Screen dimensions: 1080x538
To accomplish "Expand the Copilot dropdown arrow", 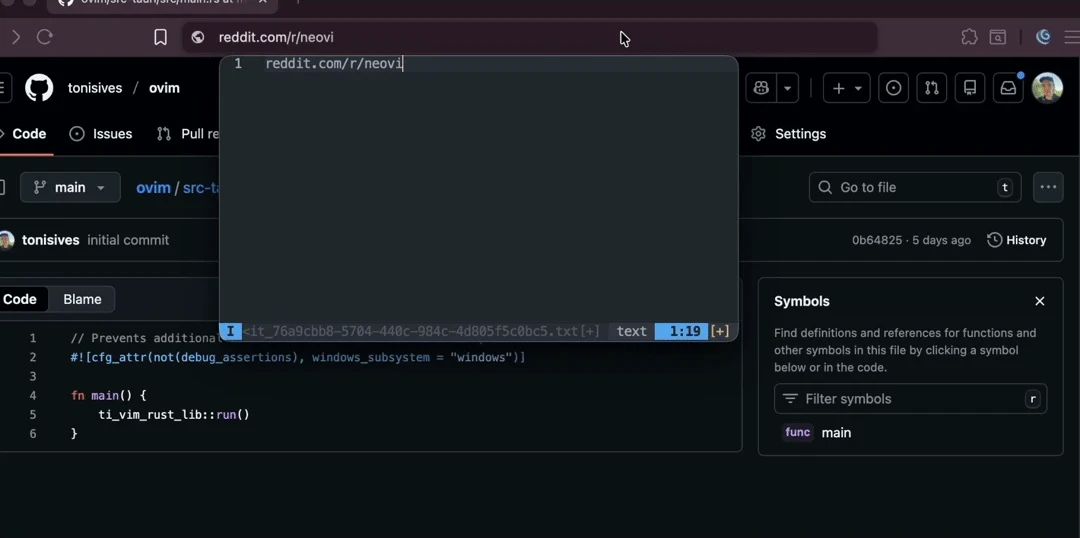I will (787, 88).
